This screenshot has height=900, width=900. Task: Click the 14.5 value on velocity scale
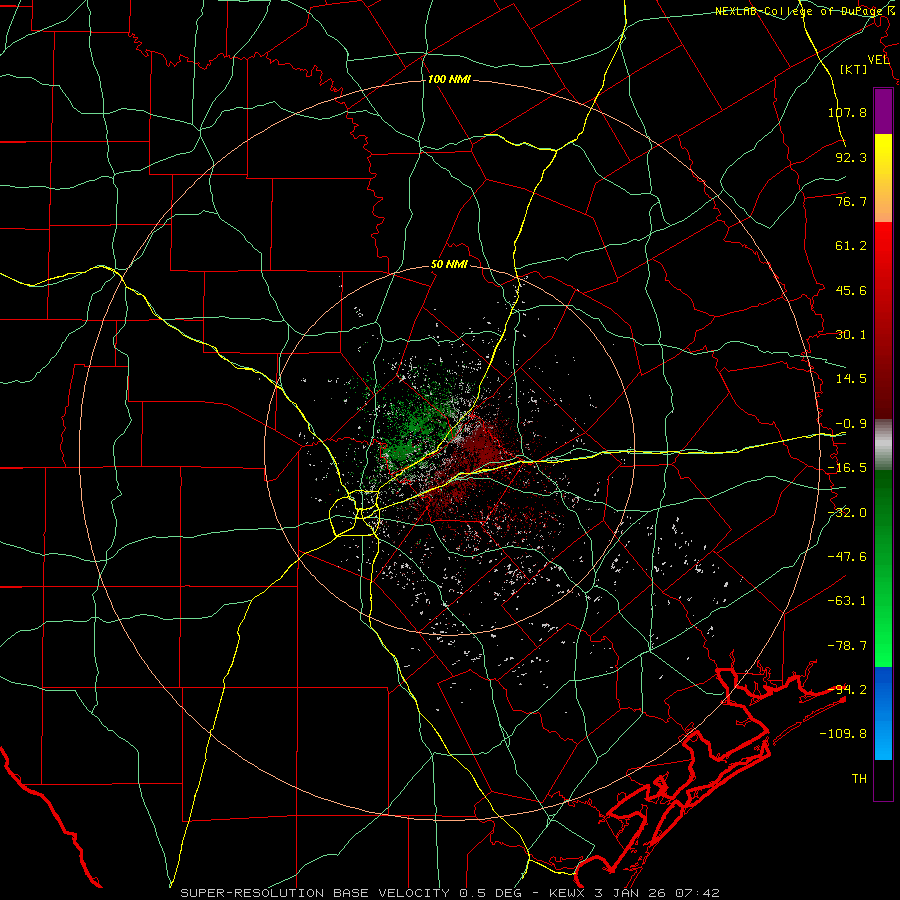[x=851, y=379]
